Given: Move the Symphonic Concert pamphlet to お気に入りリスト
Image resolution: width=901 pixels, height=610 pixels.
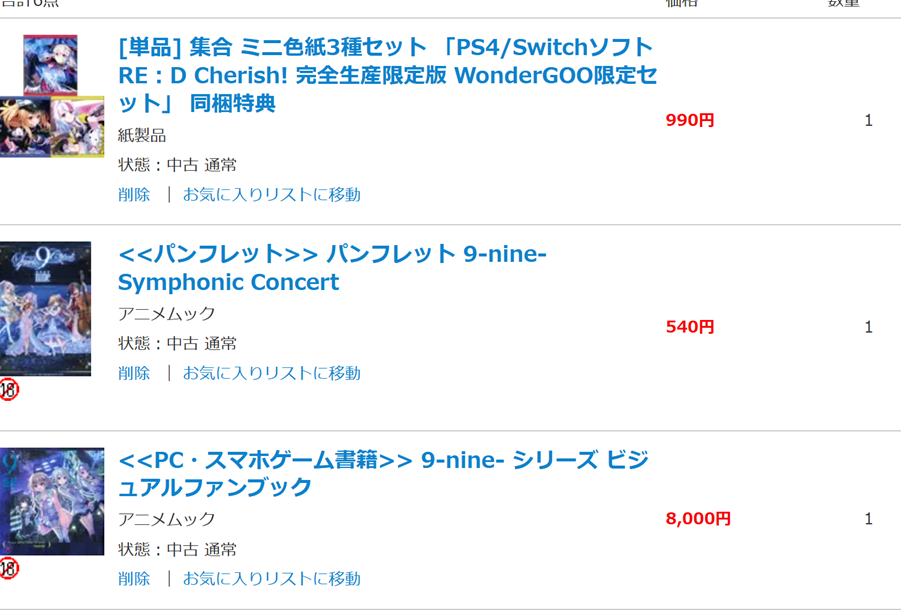Looking at the screenshot, I should click(x=271, y=373).
